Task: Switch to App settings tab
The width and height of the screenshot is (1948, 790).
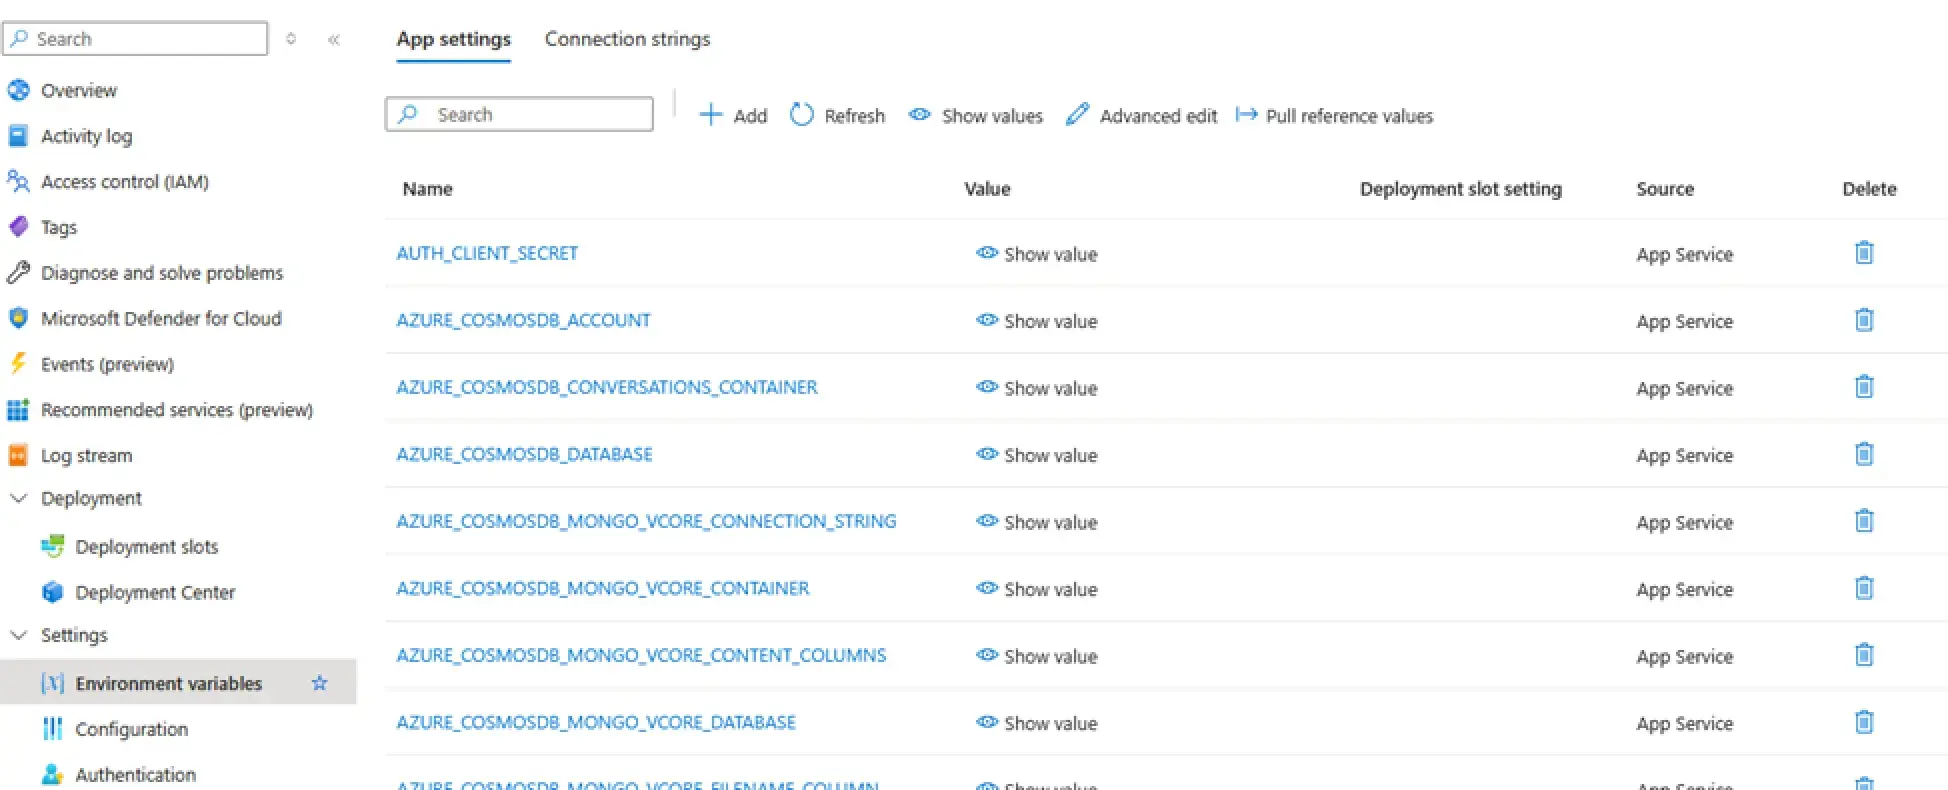Action: [453, 39]
